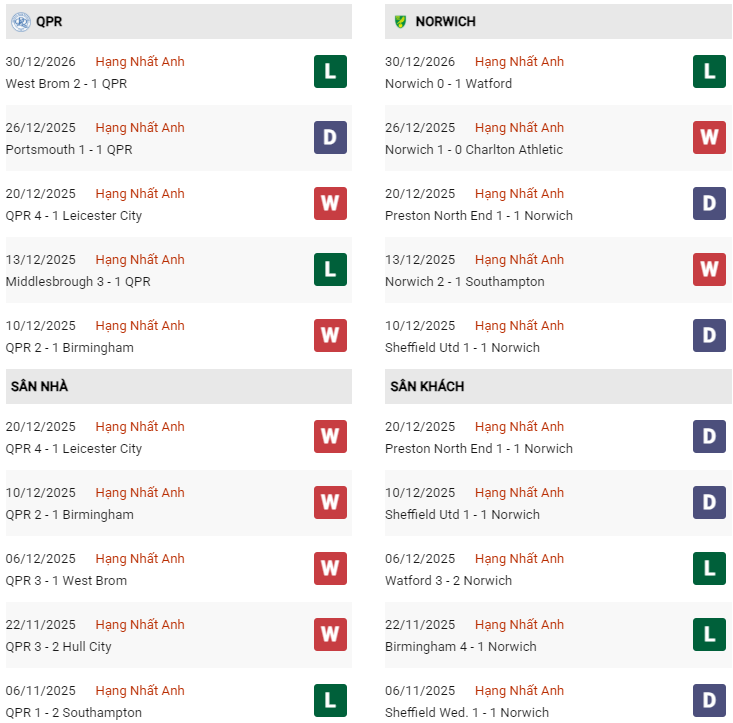This screenshot has width=733, height=723.
Task: Click the D badge for Portsmouth 1 - 1 QPR
Action: click(x=330, y=138)
